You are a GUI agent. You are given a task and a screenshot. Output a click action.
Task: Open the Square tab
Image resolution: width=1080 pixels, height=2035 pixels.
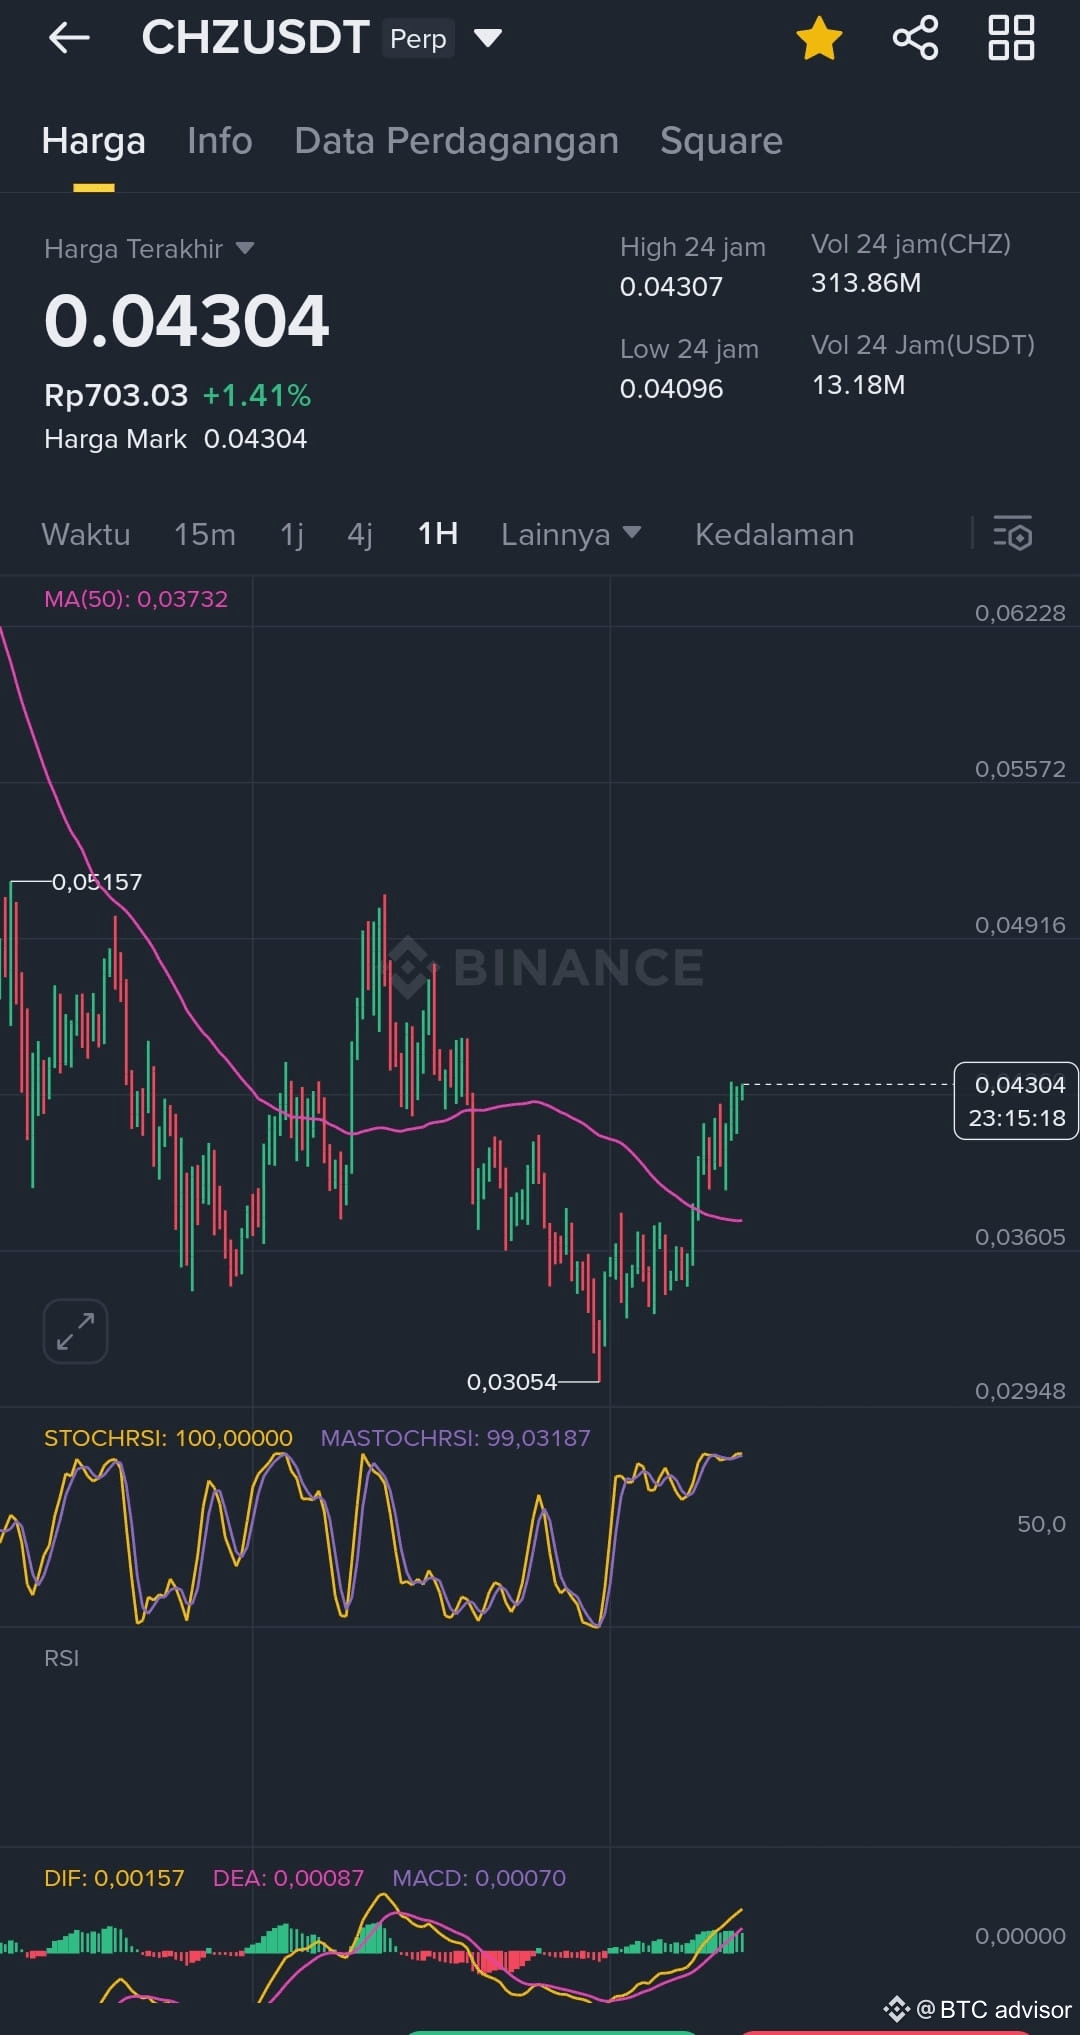[x=721, y=141]
